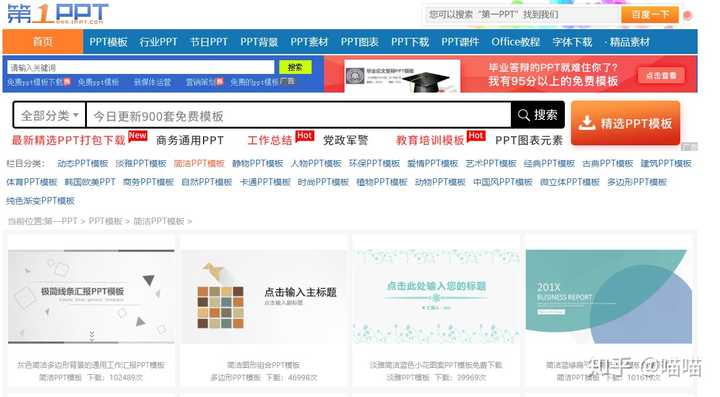
Task: Select 淡雅PPT模板 category
Action: (x=141, y=163)
